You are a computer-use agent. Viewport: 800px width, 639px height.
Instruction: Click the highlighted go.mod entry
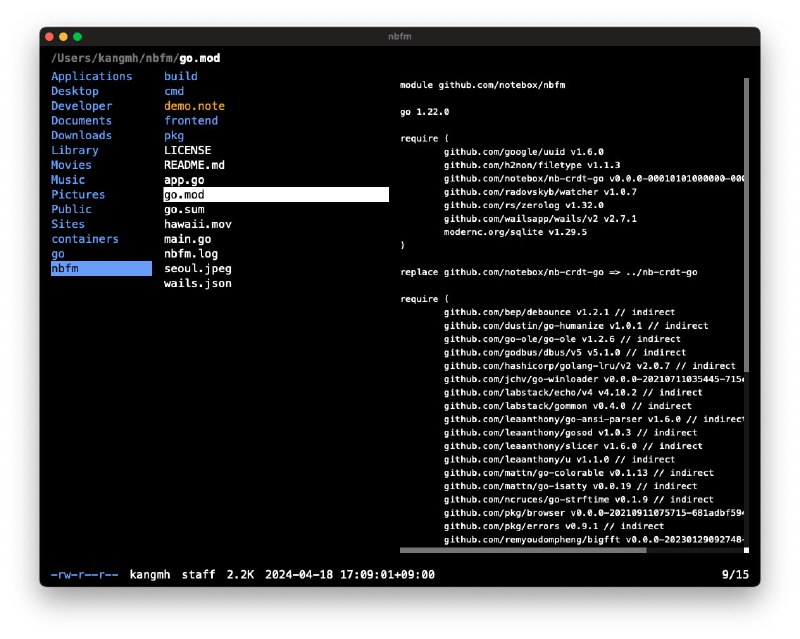275,195
